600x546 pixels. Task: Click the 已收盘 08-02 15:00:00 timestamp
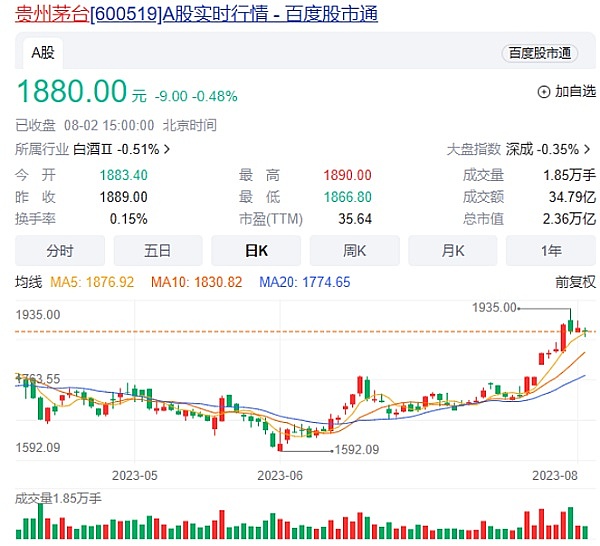pyautogui.click(x=85, y=125)
